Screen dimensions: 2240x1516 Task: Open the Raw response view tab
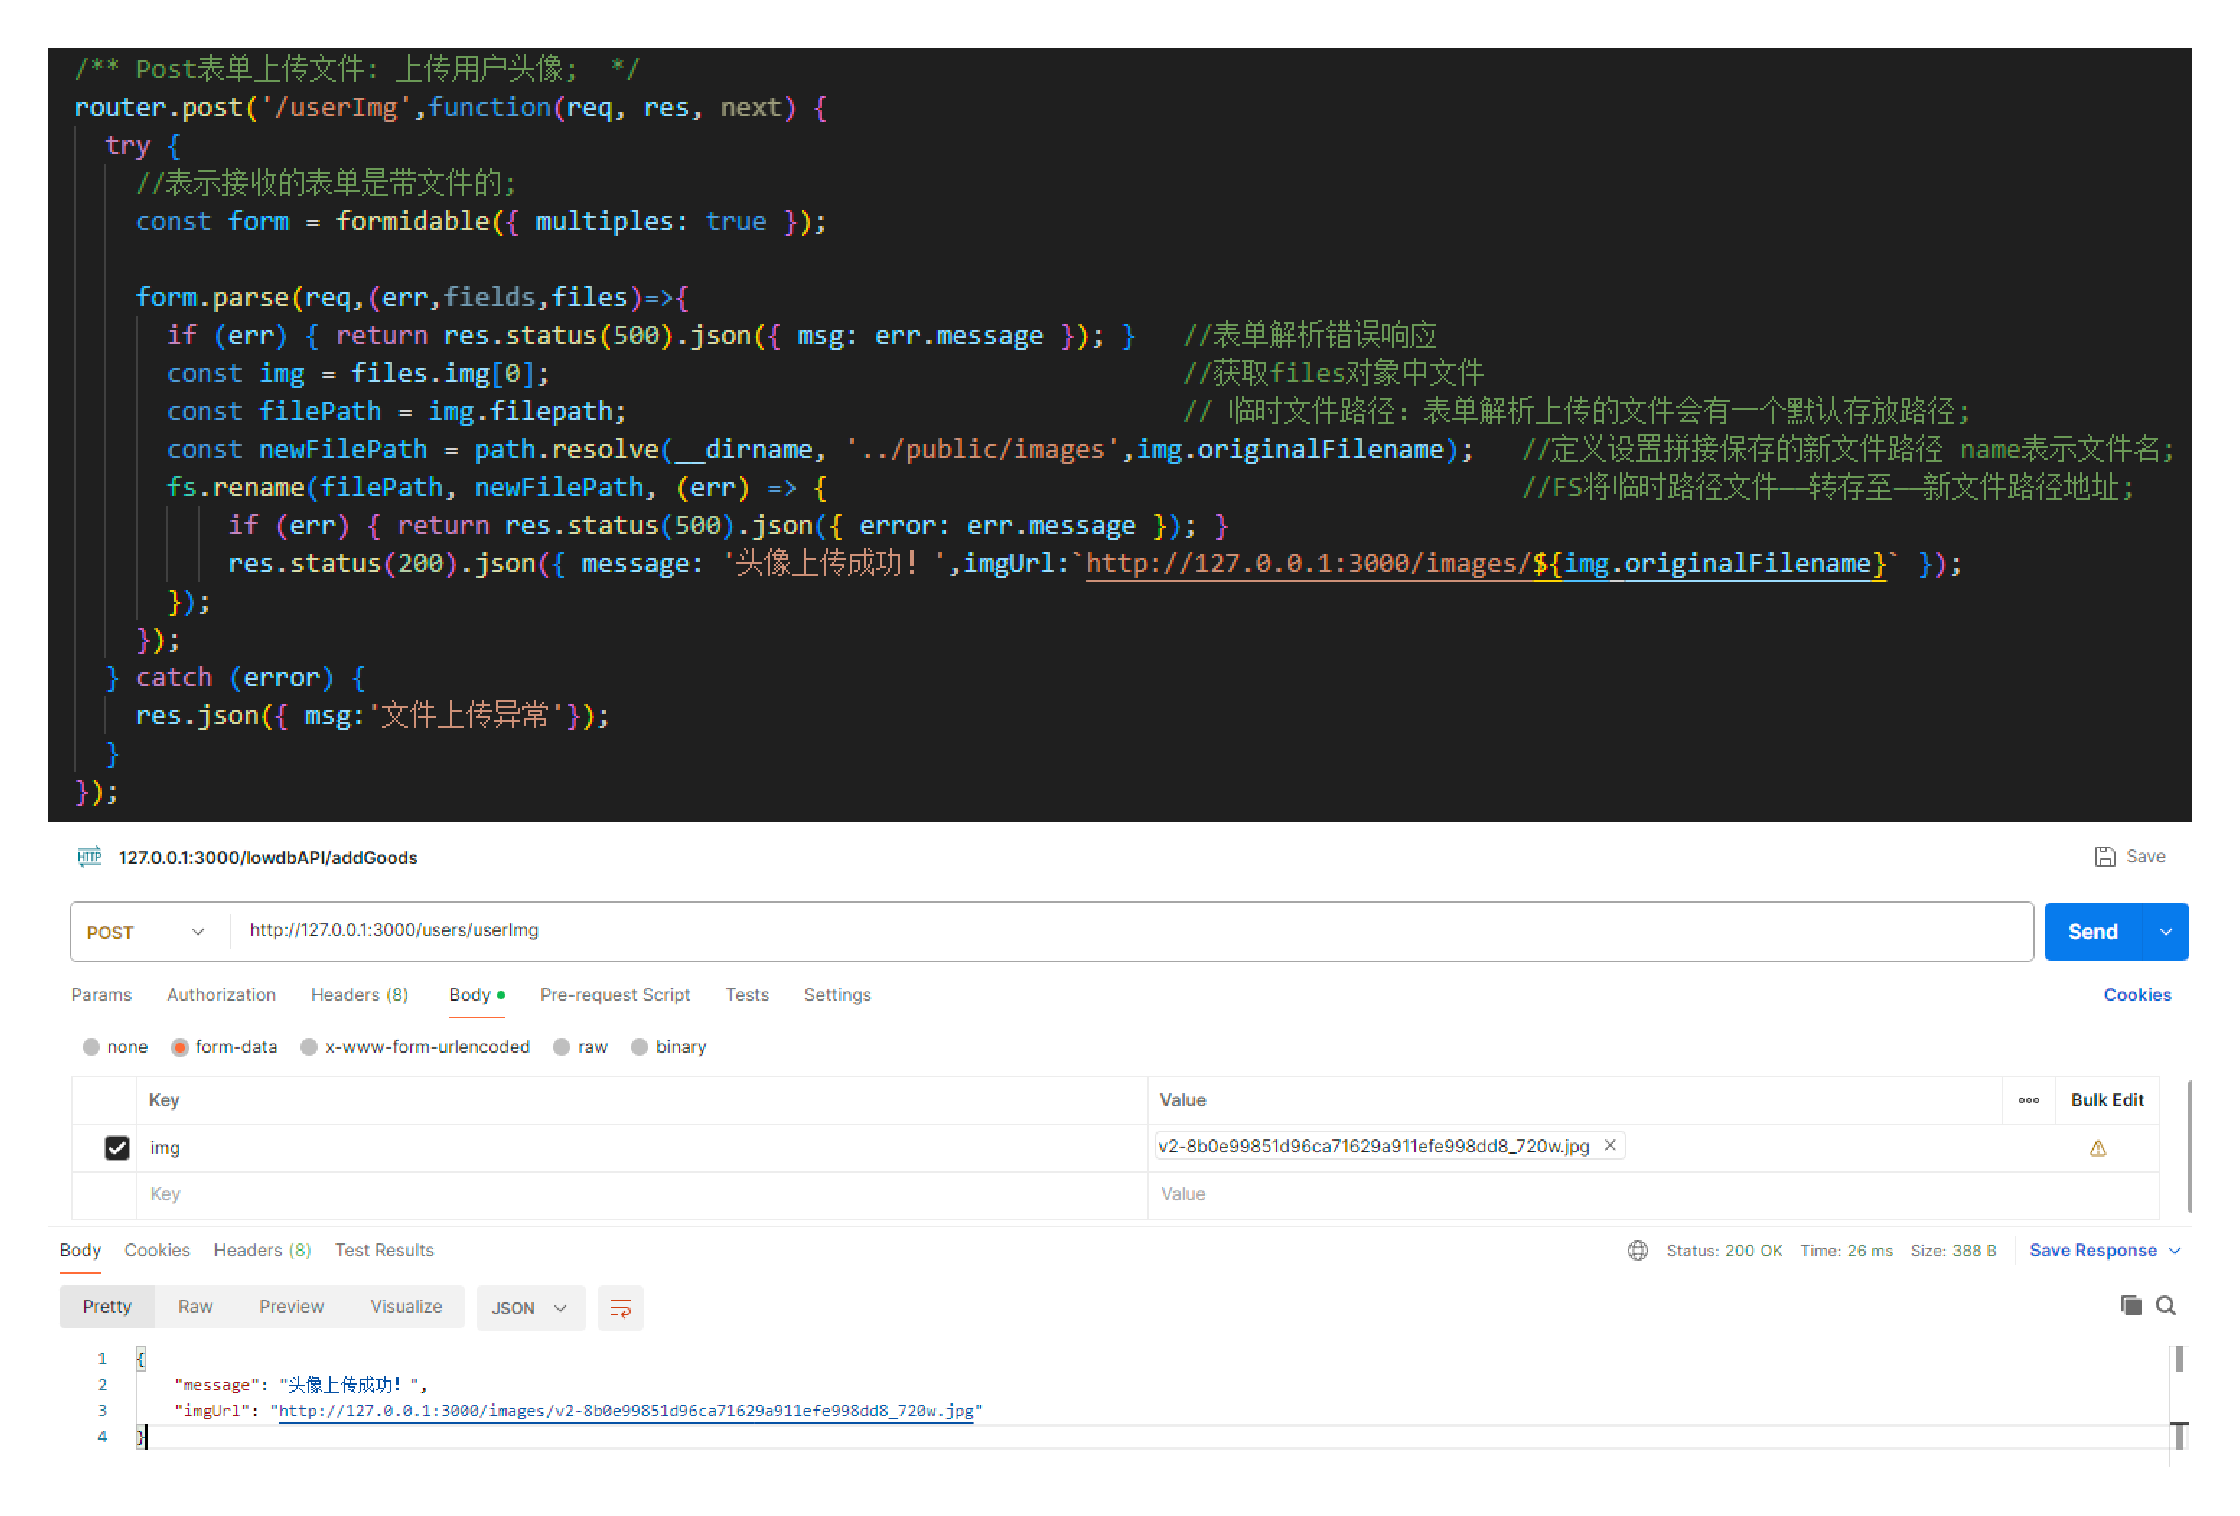(x=195, y=1307)
